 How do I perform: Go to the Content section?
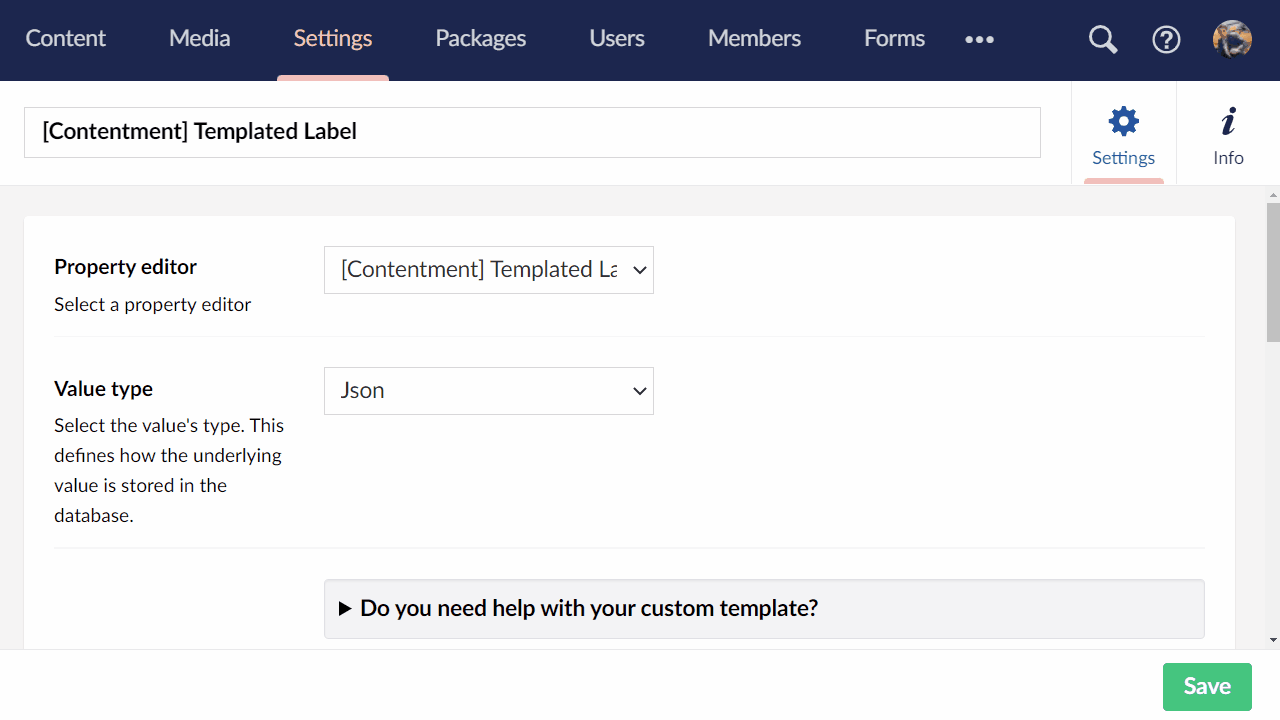(x=66, y=38)
